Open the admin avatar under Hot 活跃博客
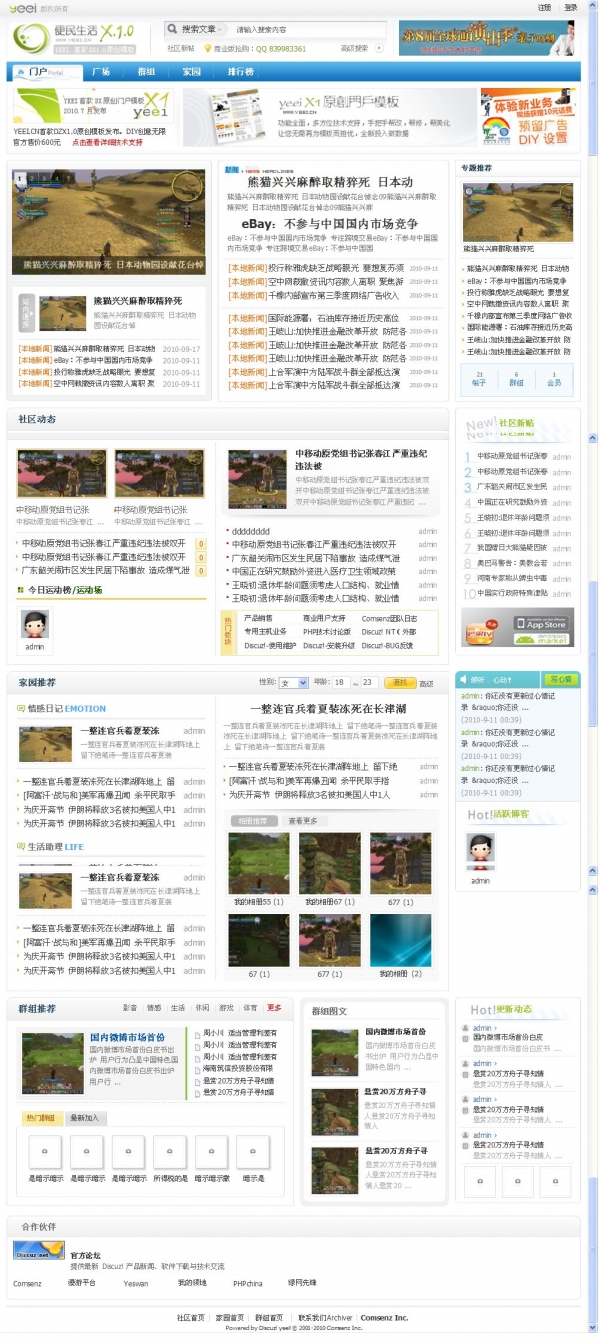 [481, 852]
